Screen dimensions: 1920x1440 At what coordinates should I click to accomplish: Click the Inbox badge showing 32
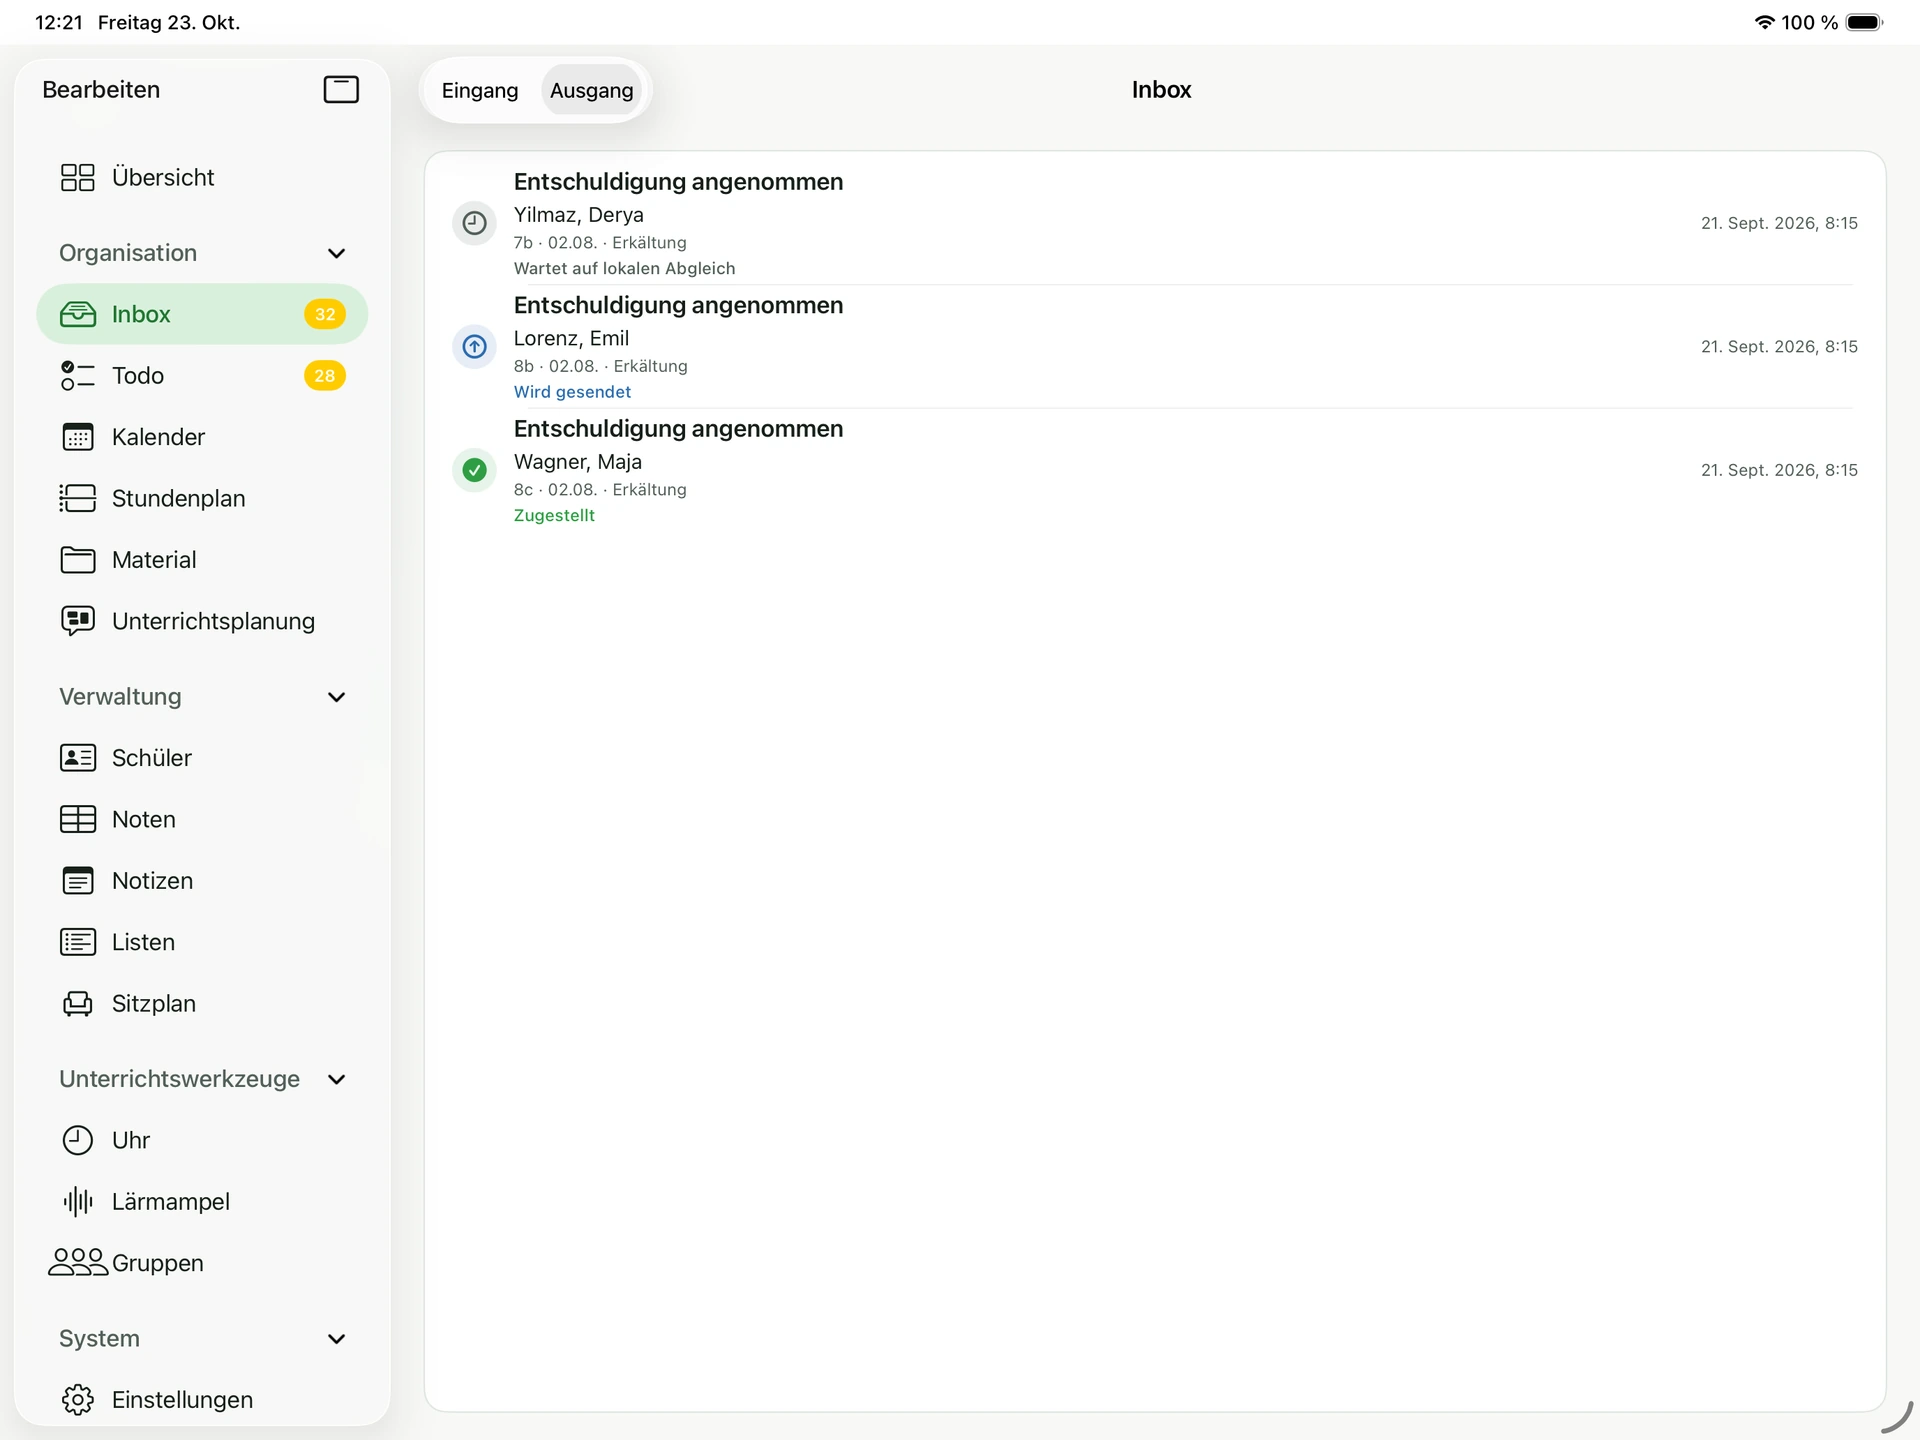(x=325, y=314)
